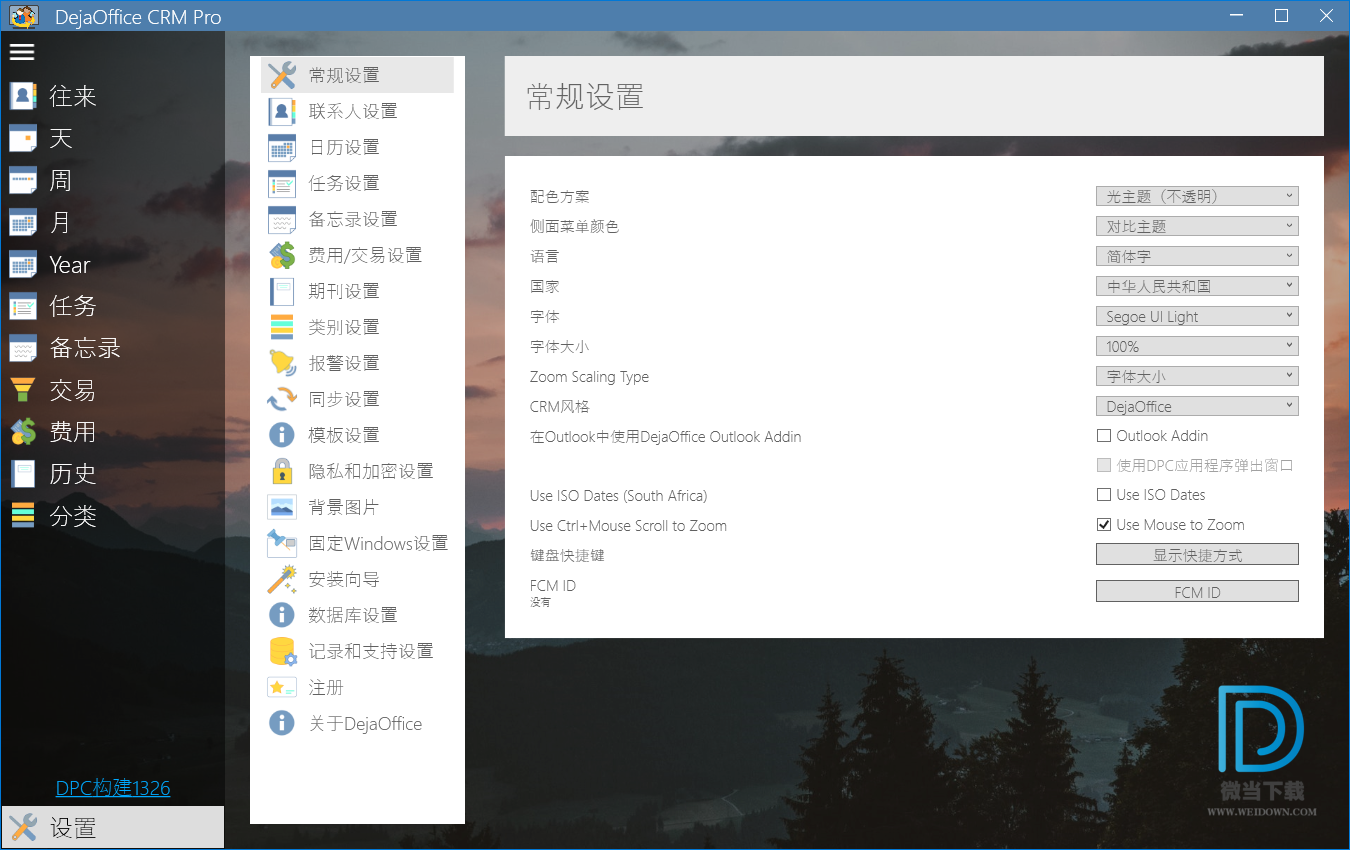Open the 任务 tasks icon in sidebar

23,306
